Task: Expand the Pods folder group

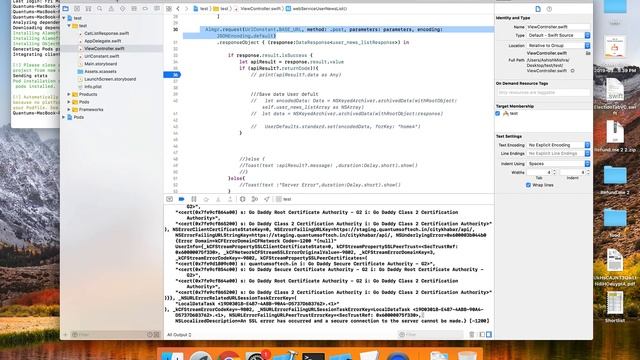Action: (69, 102)
